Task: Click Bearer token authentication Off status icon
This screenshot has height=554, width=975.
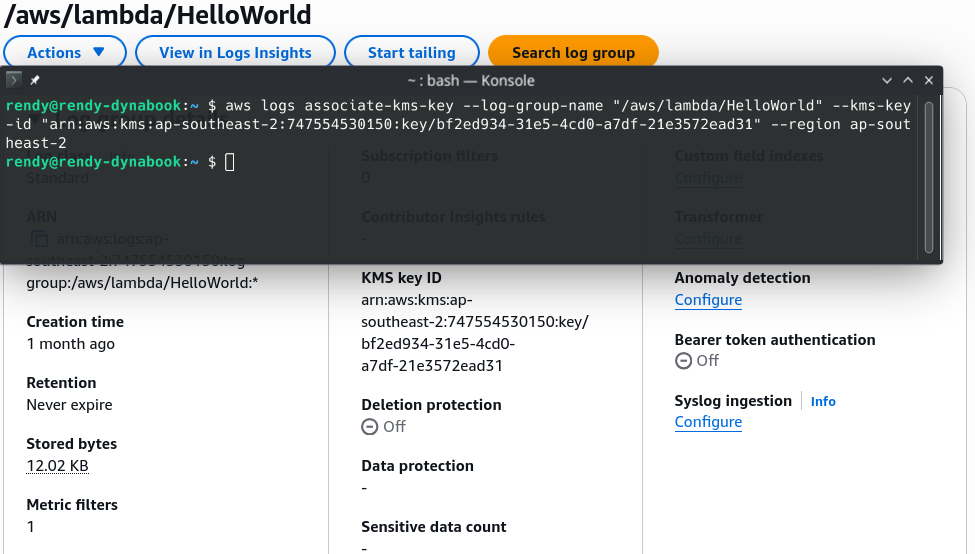Action: pos(683,361)
